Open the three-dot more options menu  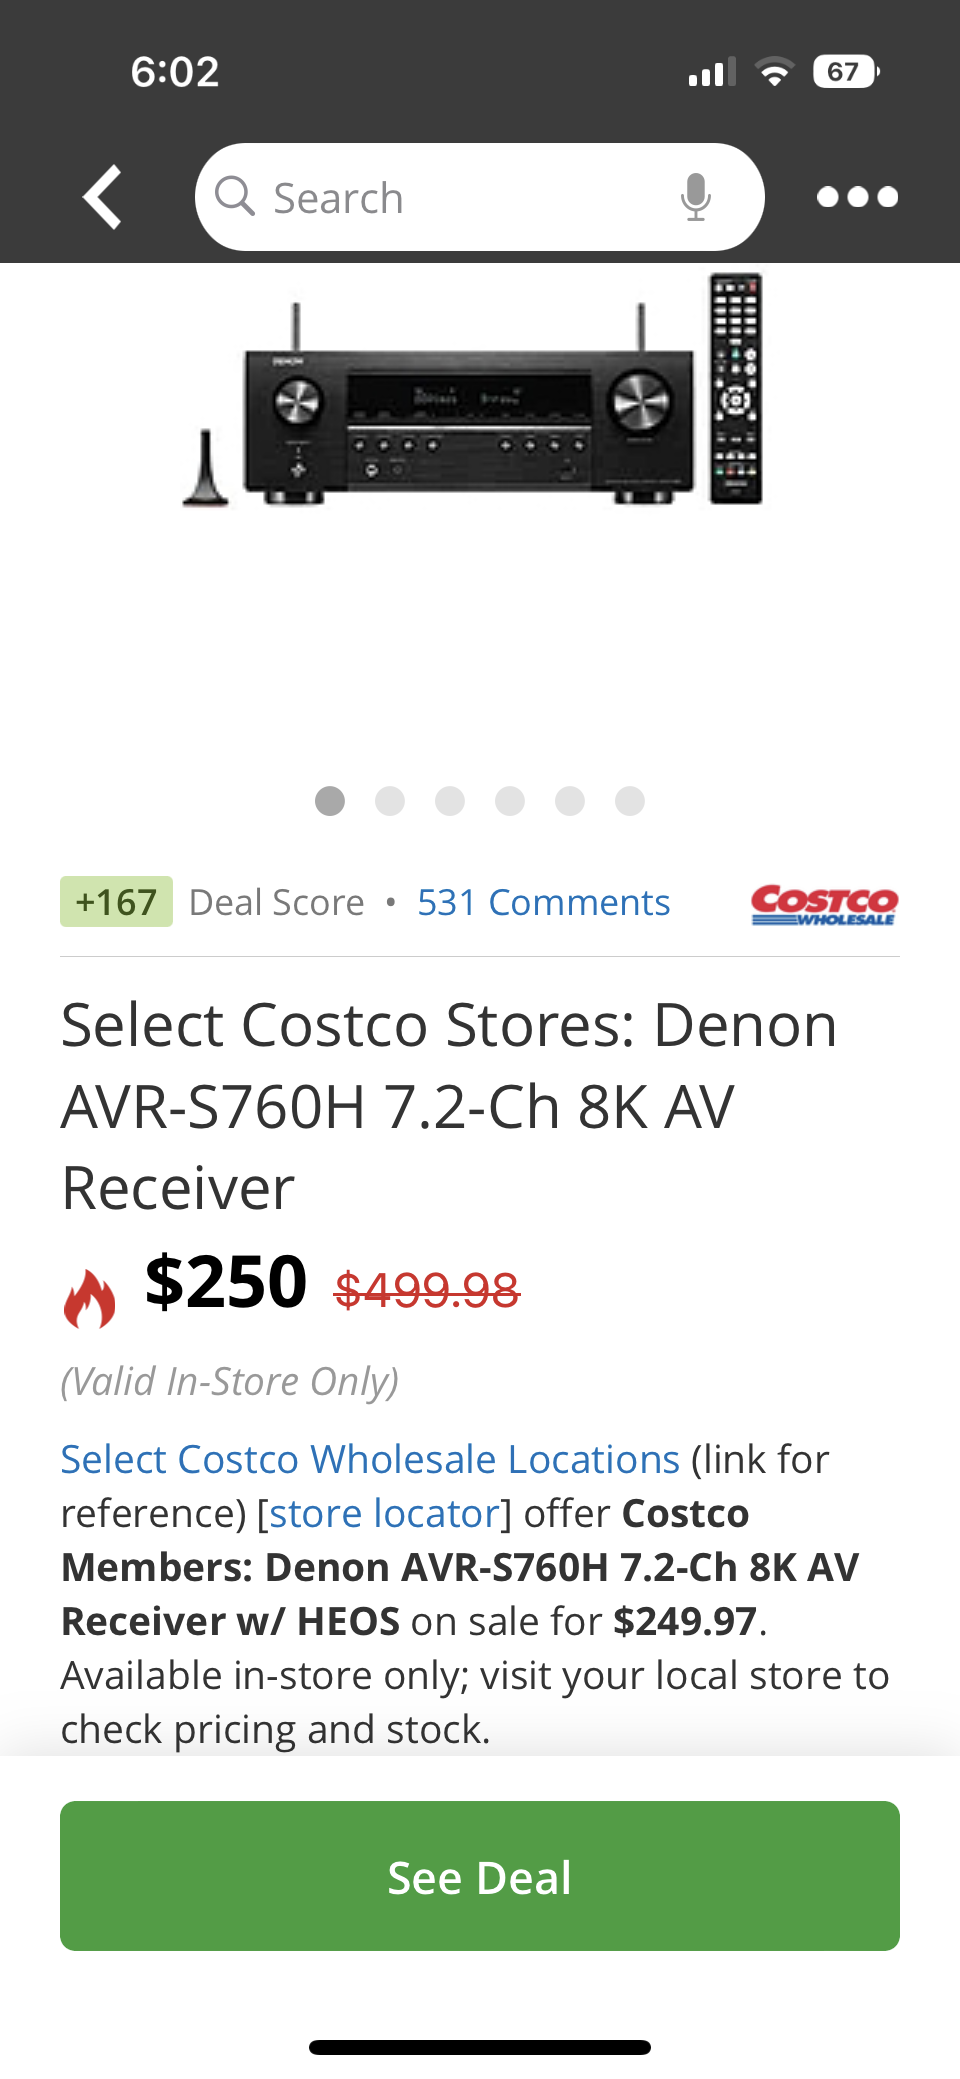(x=857, y=197)
